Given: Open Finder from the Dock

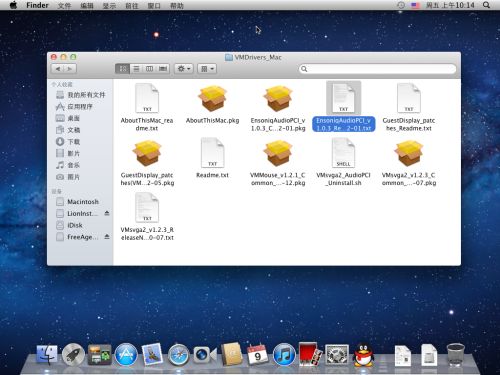Looking at the screenshot, I should coord(47,354).
